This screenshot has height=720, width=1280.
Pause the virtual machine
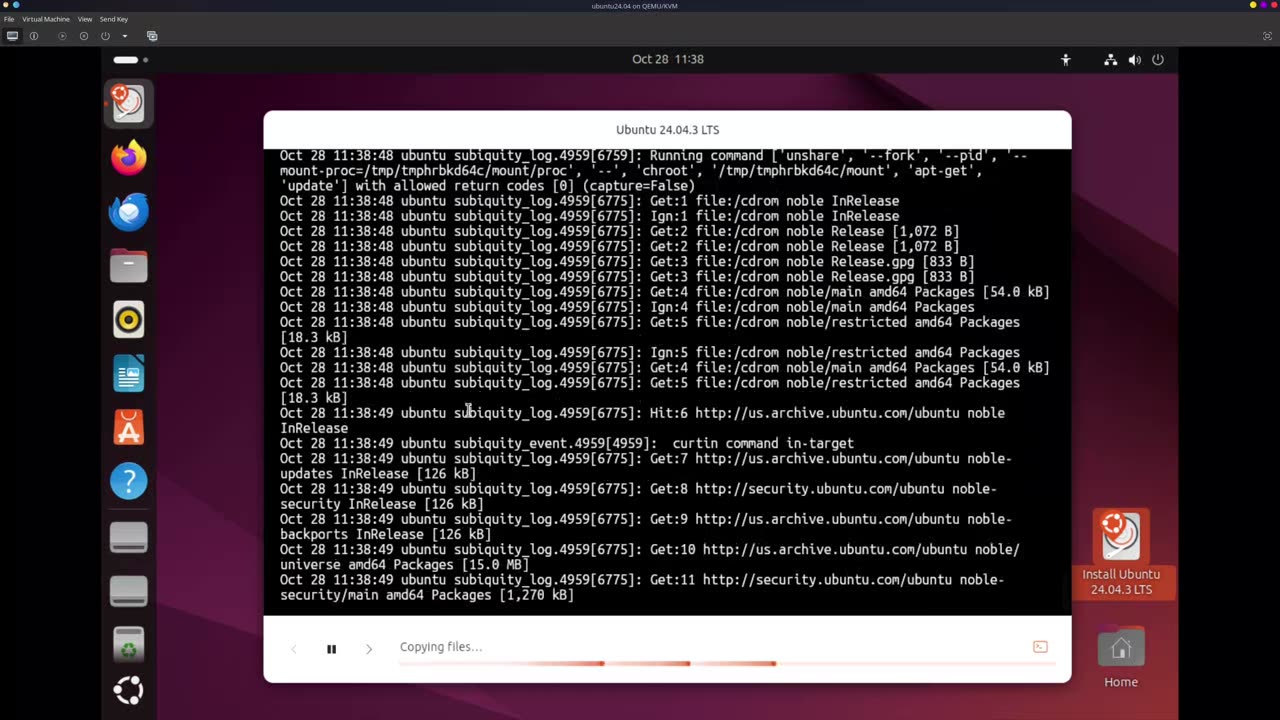(84, 36)
